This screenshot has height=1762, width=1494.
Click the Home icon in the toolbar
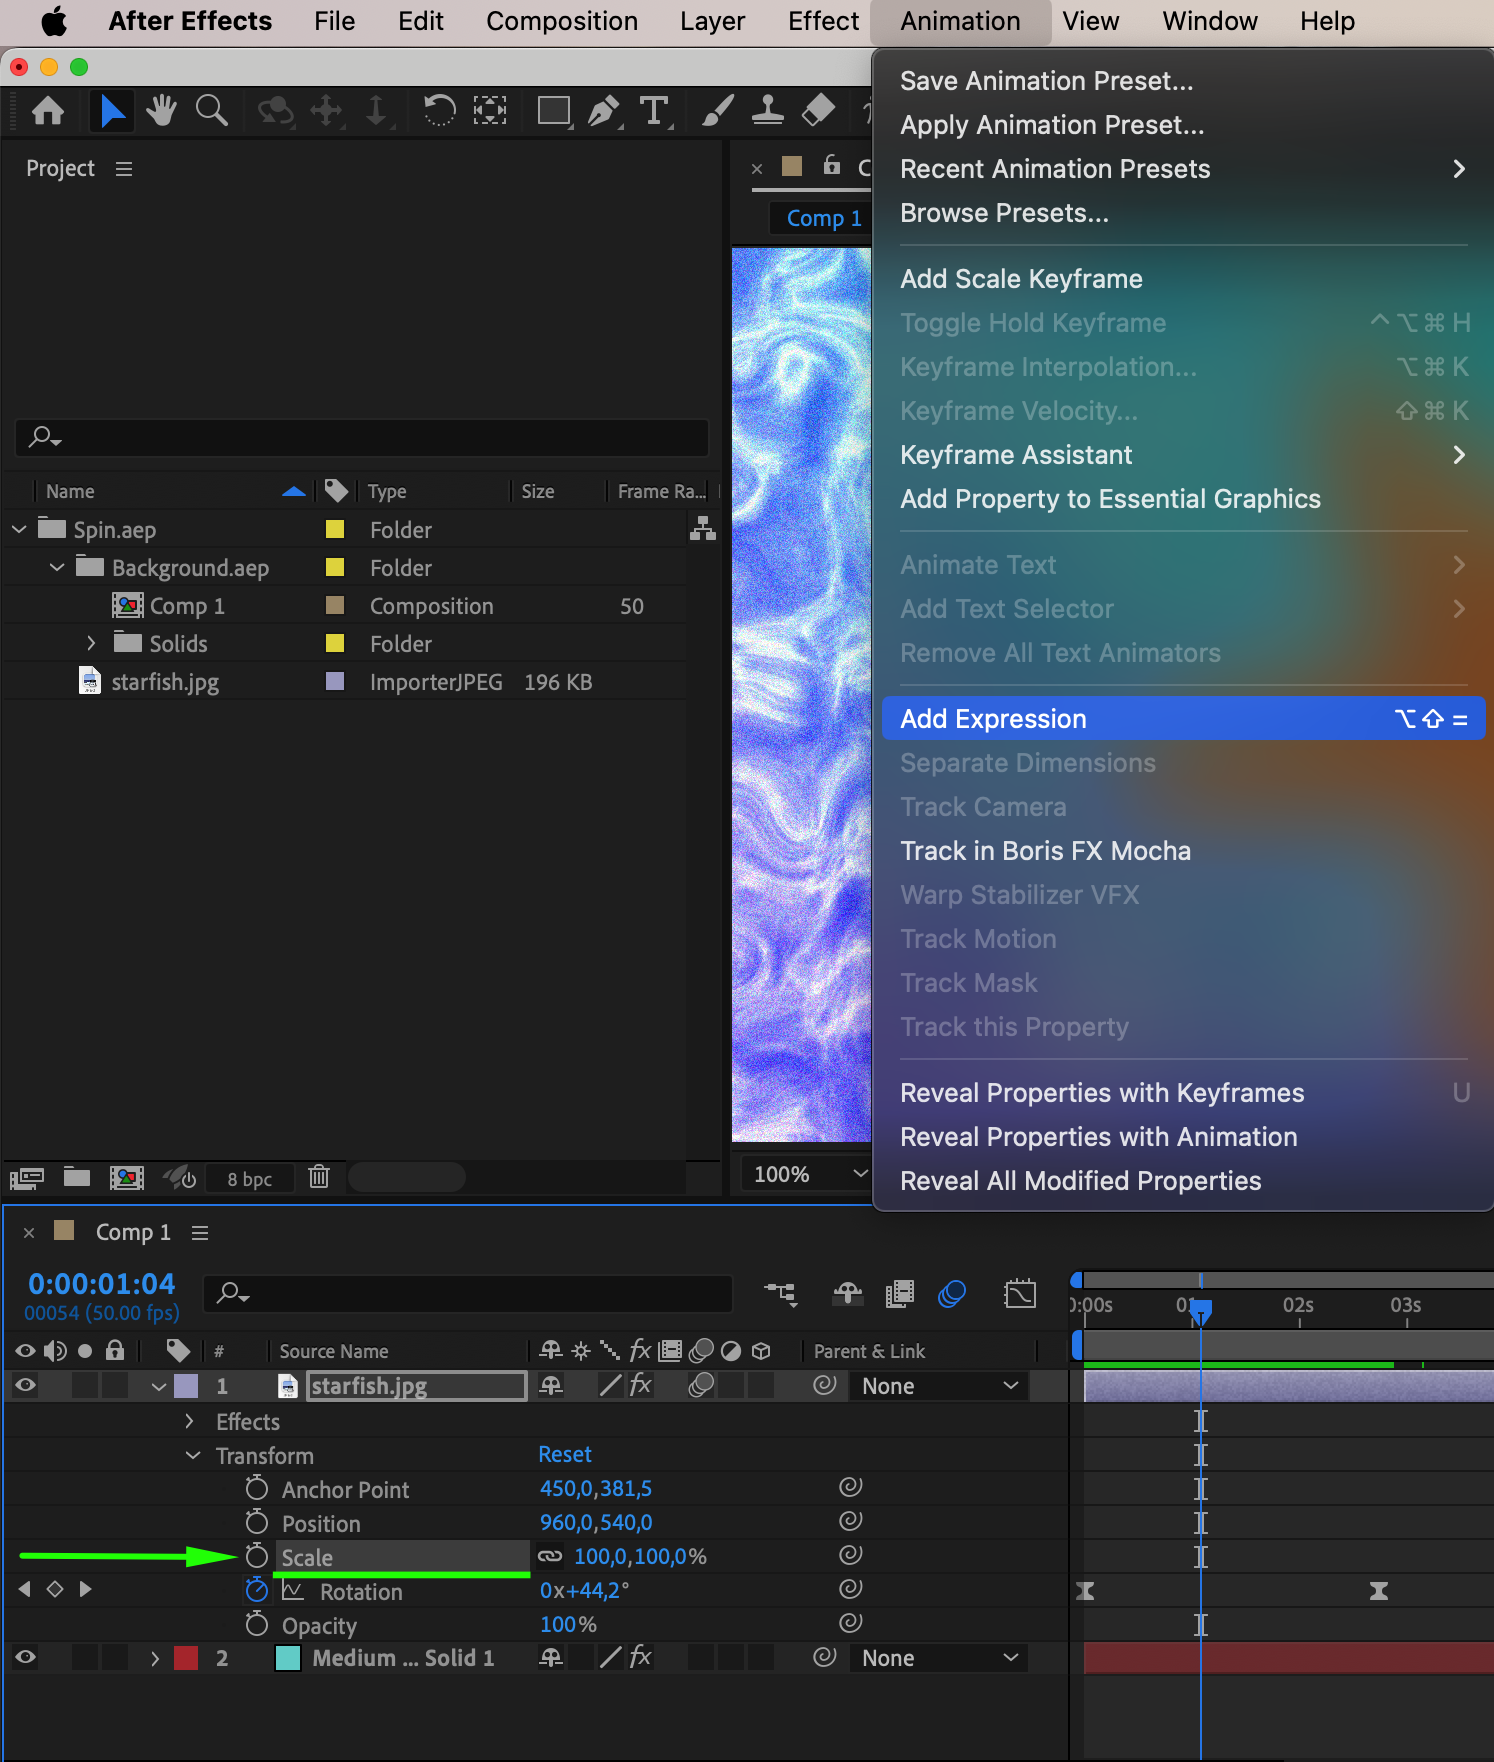pos(48,110)
